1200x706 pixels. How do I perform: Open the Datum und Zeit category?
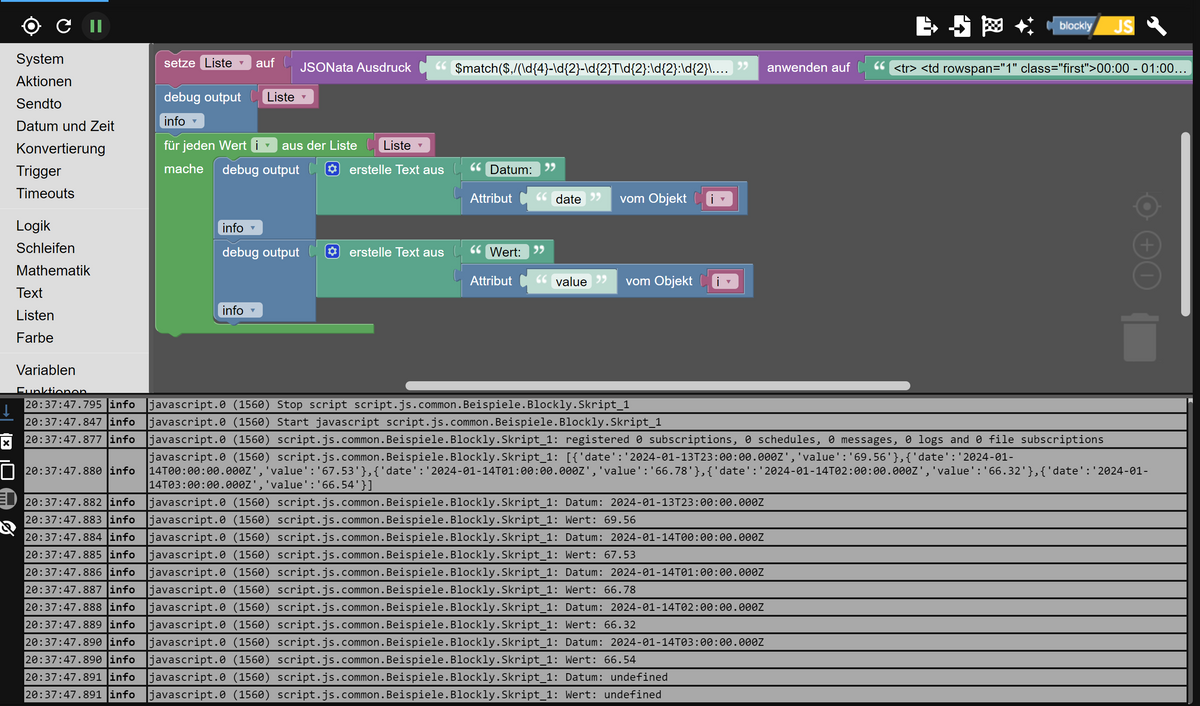pyautogui.click(x=65, y=126)
